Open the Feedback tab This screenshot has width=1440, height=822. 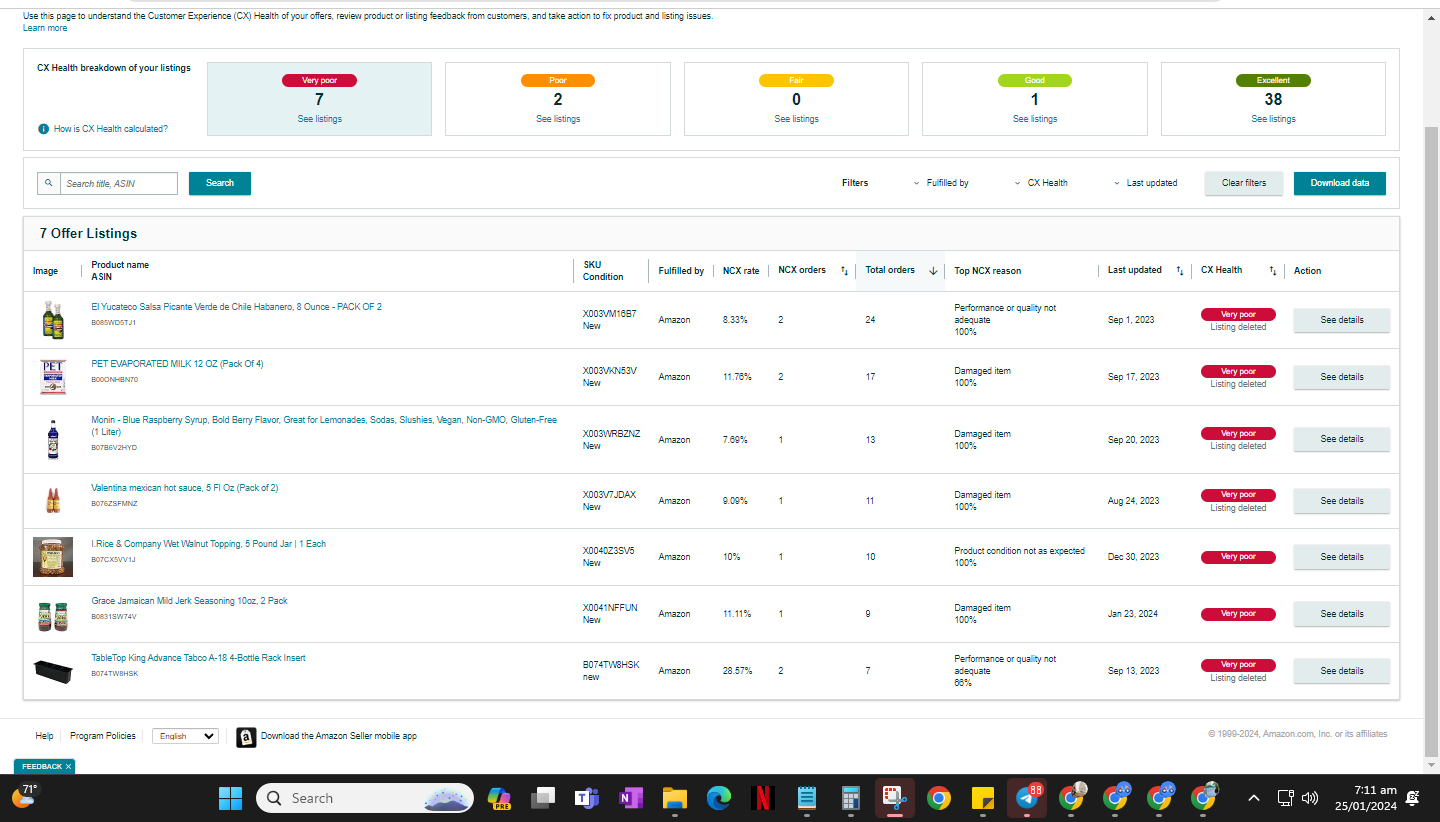pos(41,767)
